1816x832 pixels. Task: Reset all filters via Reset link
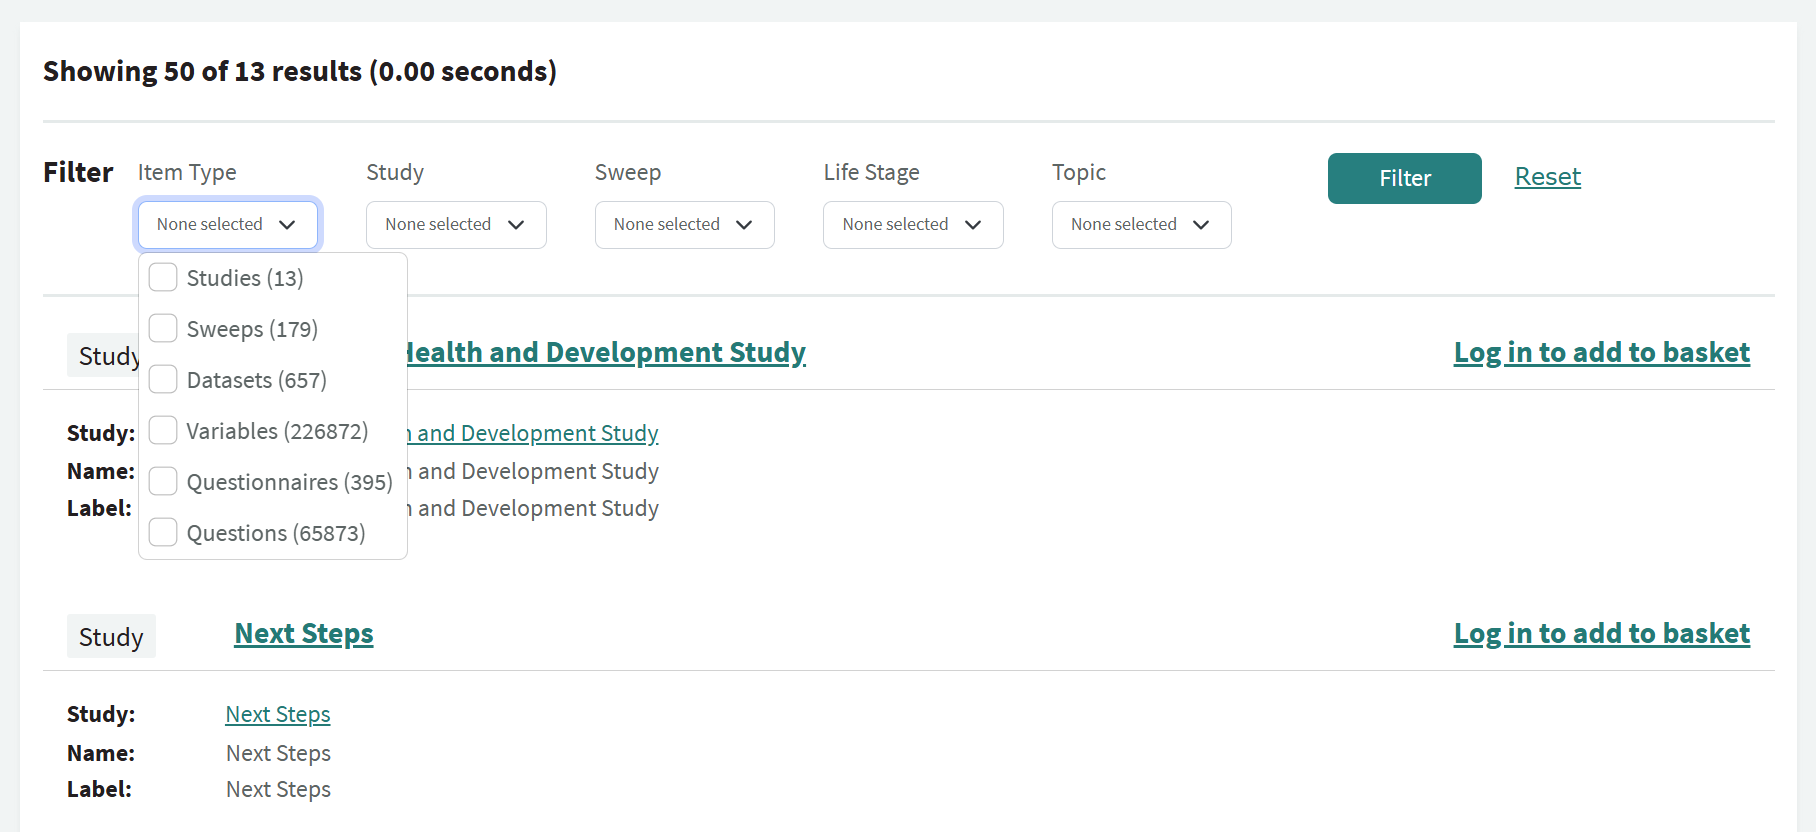pyautogui.click(x=1547, y=177)
